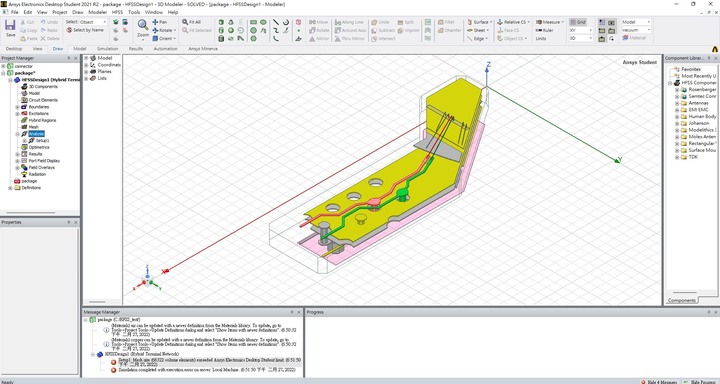Expand the Model node in the history tree
The width and height of the screenshot is (720, 384).
tap(86, 58)
